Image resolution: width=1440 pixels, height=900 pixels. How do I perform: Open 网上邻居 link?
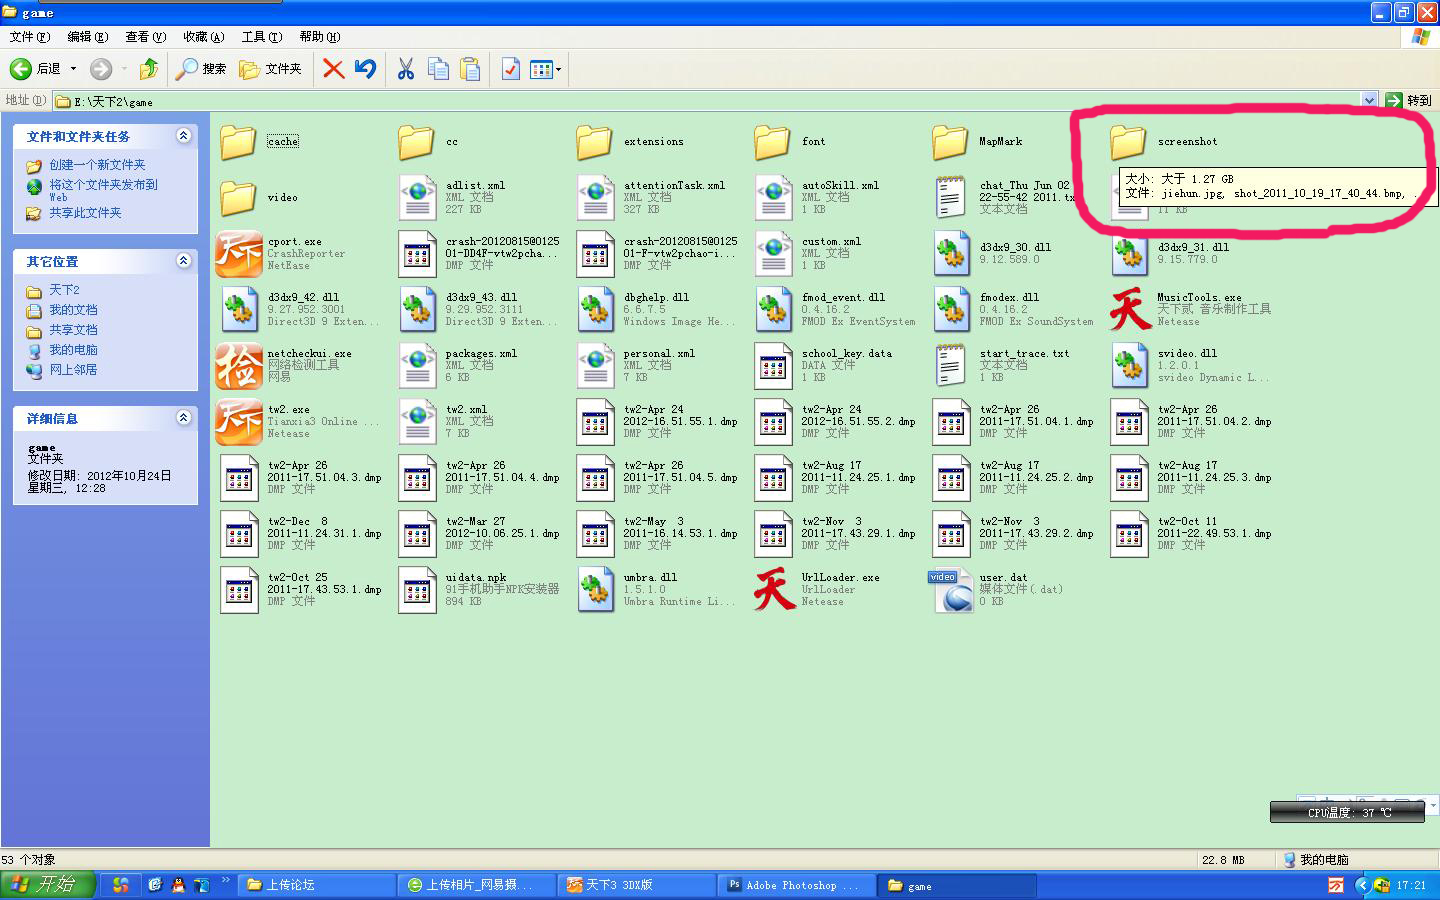(x=73, y=370)
